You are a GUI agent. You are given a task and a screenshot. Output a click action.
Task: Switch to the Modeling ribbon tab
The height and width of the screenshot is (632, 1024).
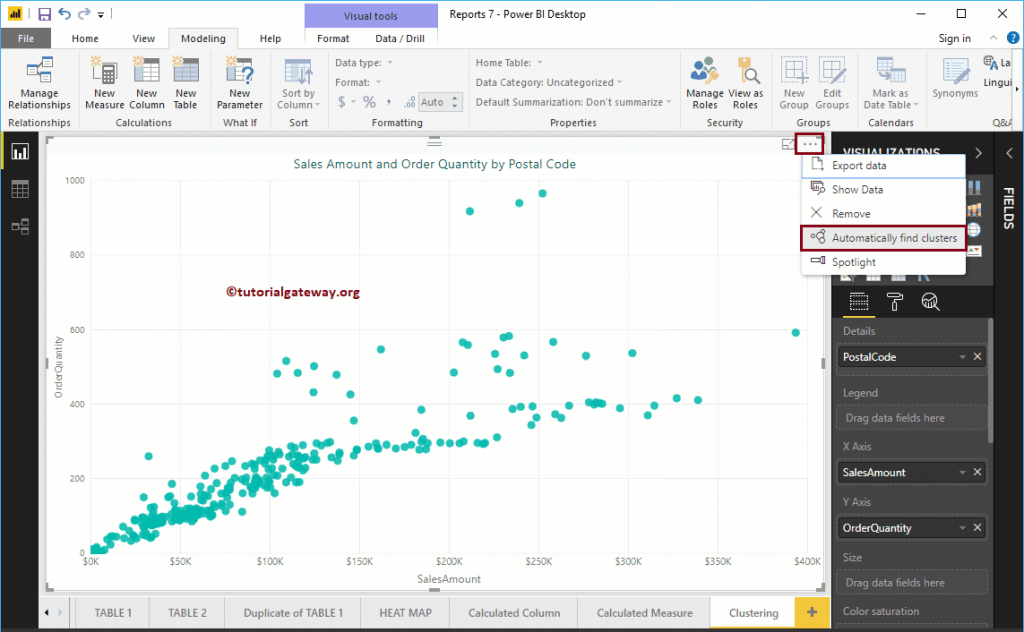[202, 38]
